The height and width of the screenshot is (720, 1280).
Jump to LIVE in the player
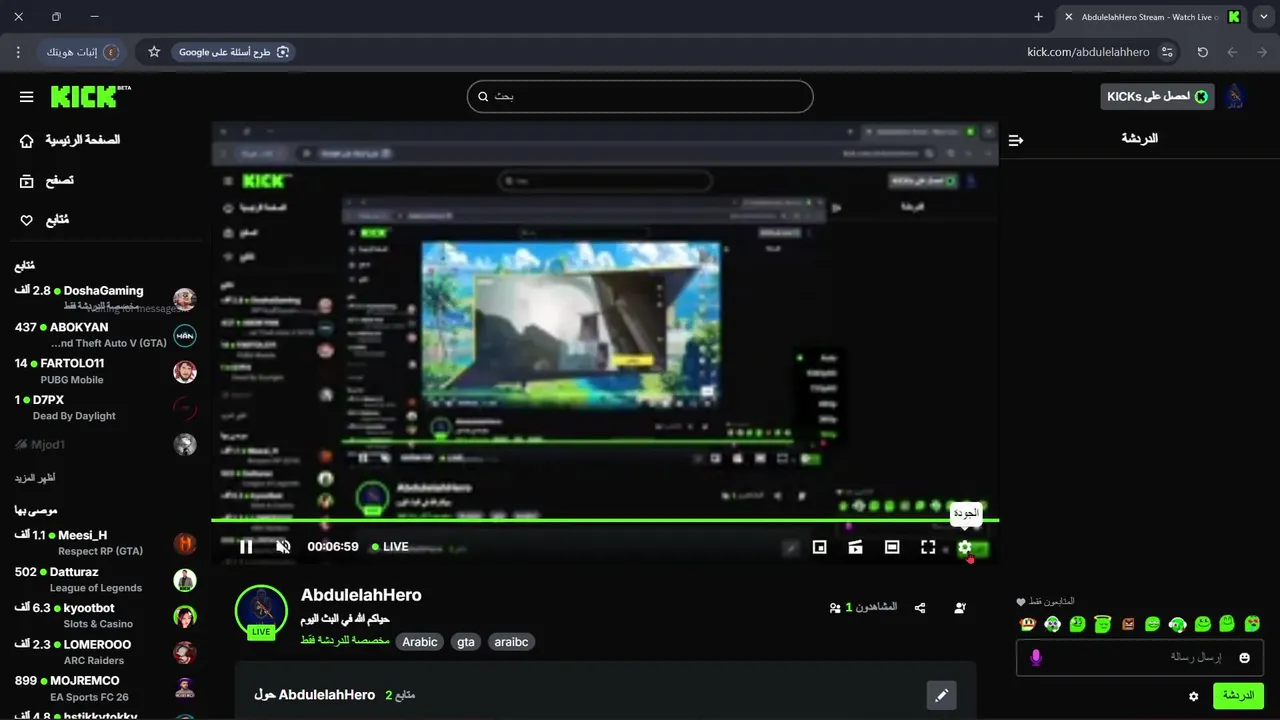click(390, 547)
